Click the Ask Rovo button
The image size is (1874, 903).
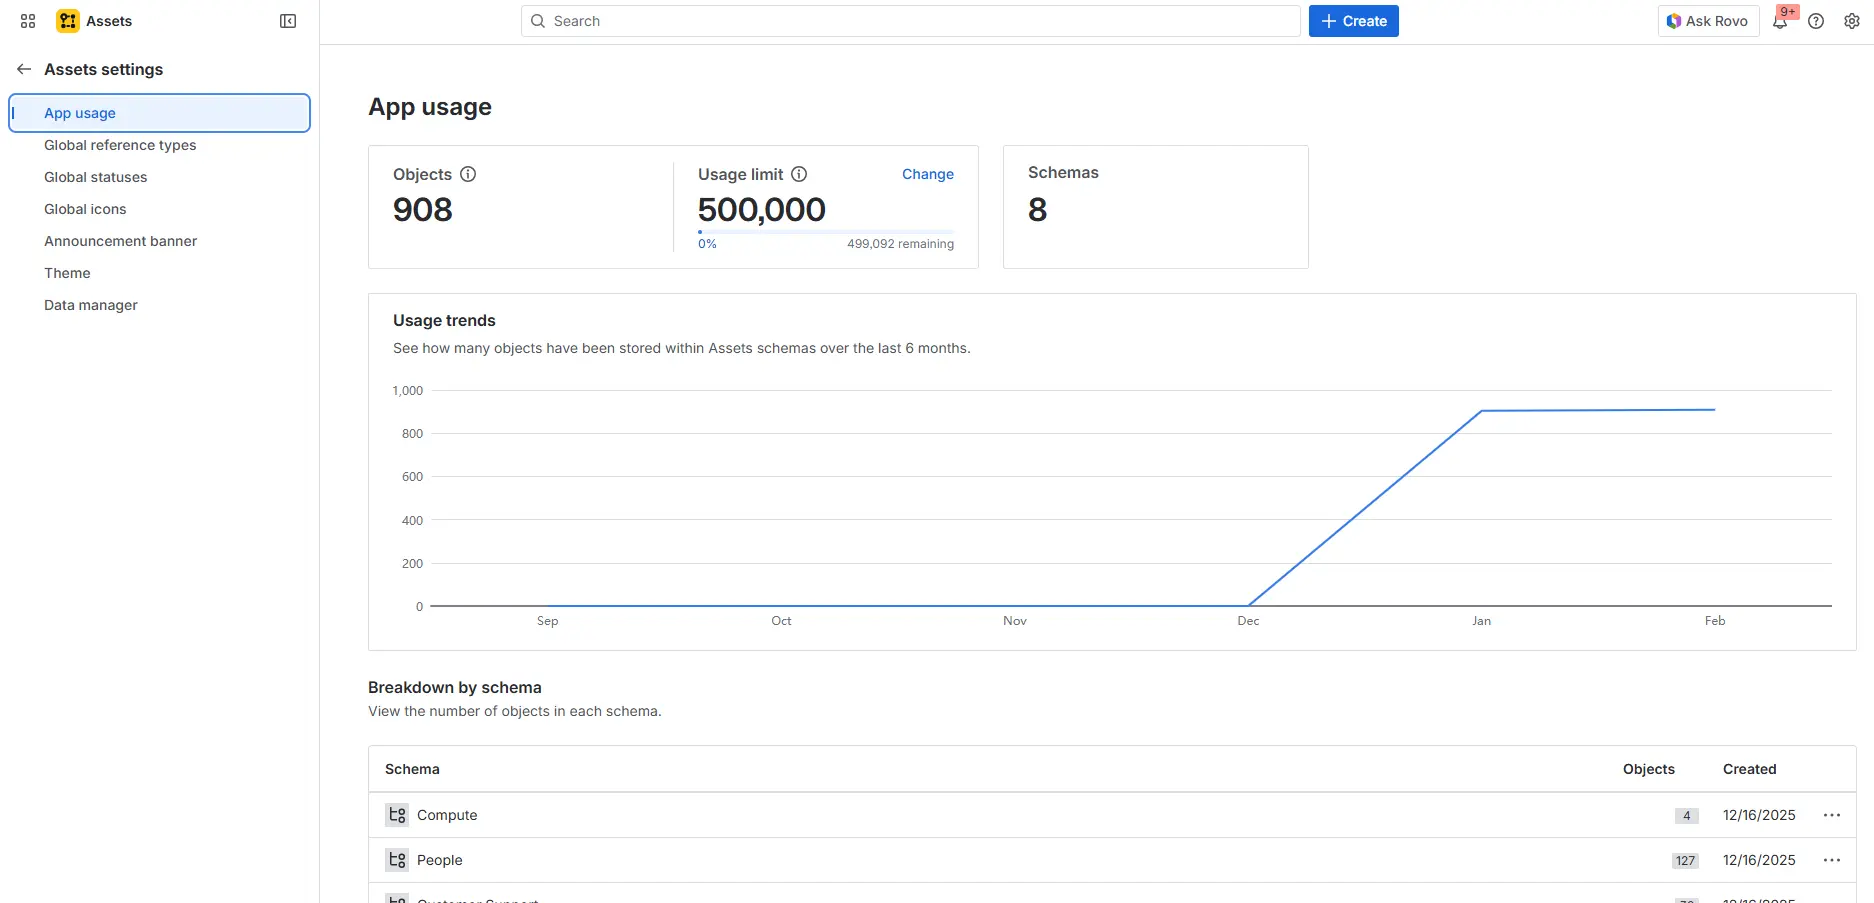click(1708, 21)
